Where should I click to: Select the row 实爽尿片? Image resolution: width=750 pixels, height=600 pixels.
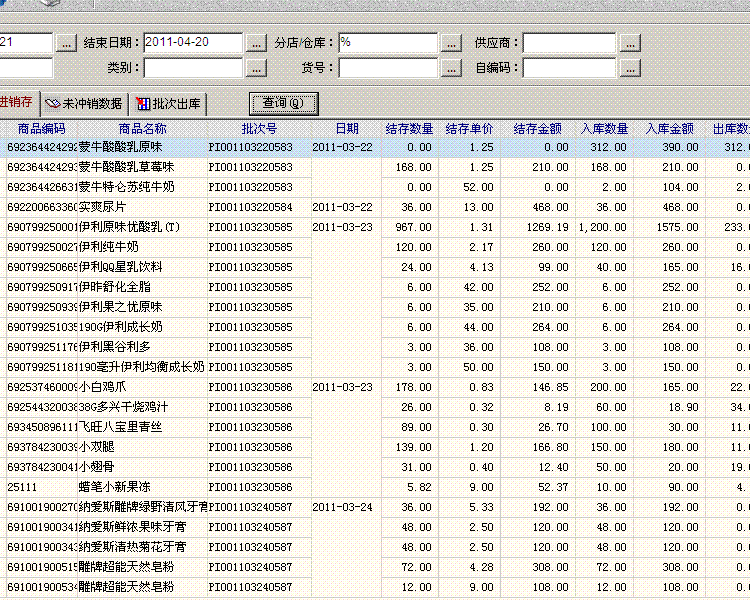coord(375,207)
